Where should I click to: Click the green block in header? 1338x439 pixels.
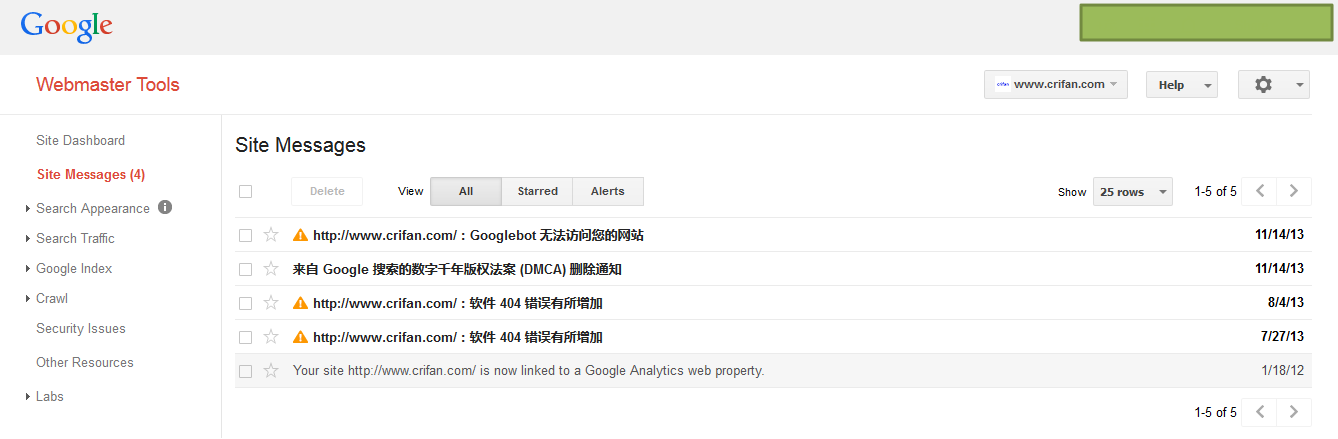[1205, 22]
